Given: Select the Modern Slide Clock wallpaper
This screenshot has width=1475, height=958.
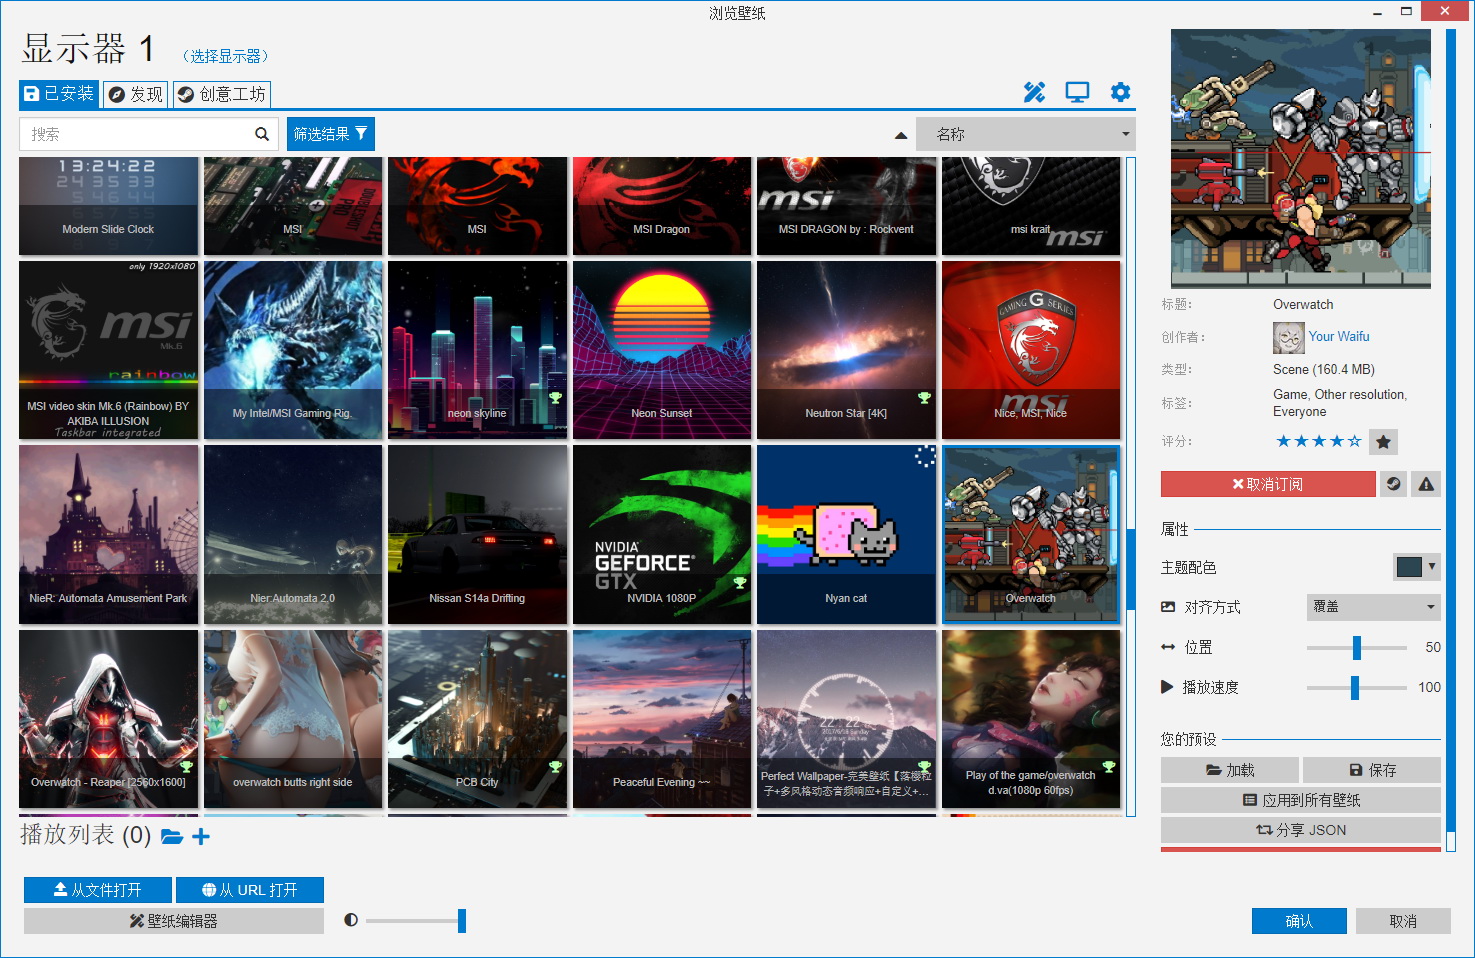Looking at the screenshot, I should coord(109,206).
